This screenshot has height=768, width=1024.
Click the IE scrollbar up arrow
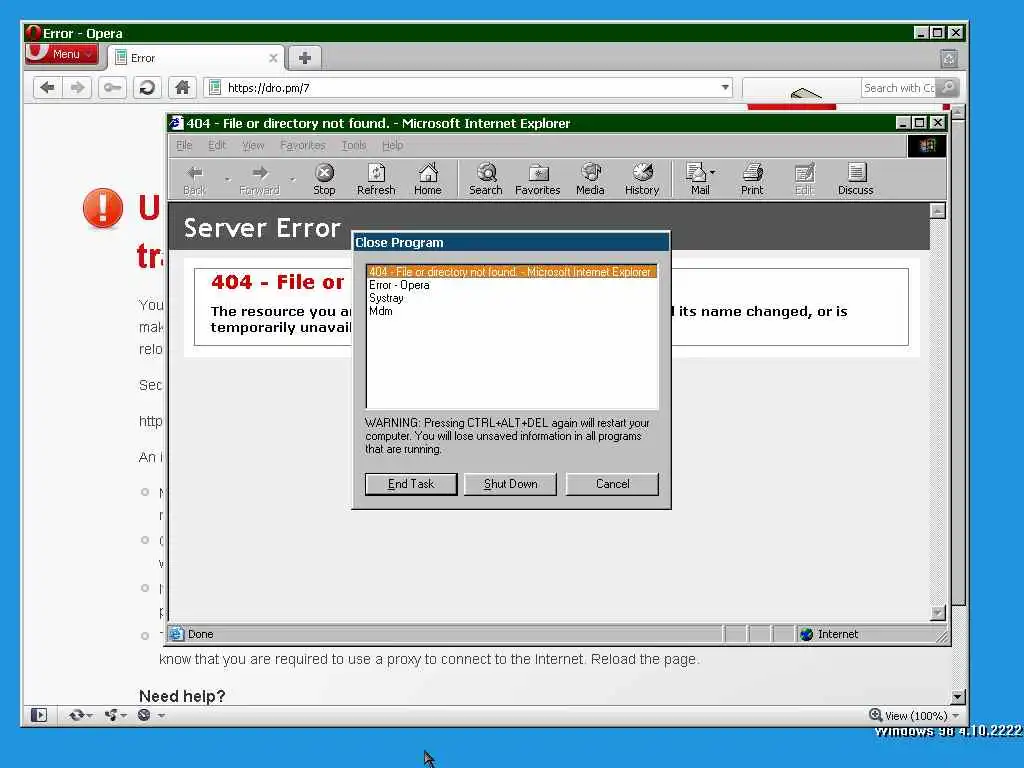pos(937,210)
